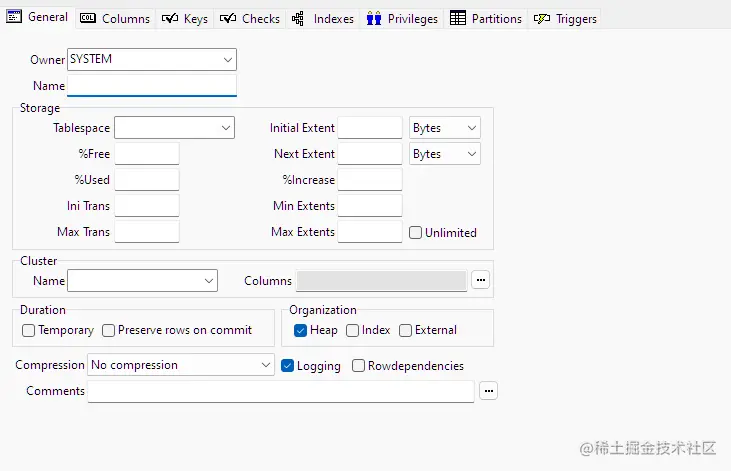This screenshot has height=471, width=731.
Task: Focus the Comments text field
Action: 281,391
